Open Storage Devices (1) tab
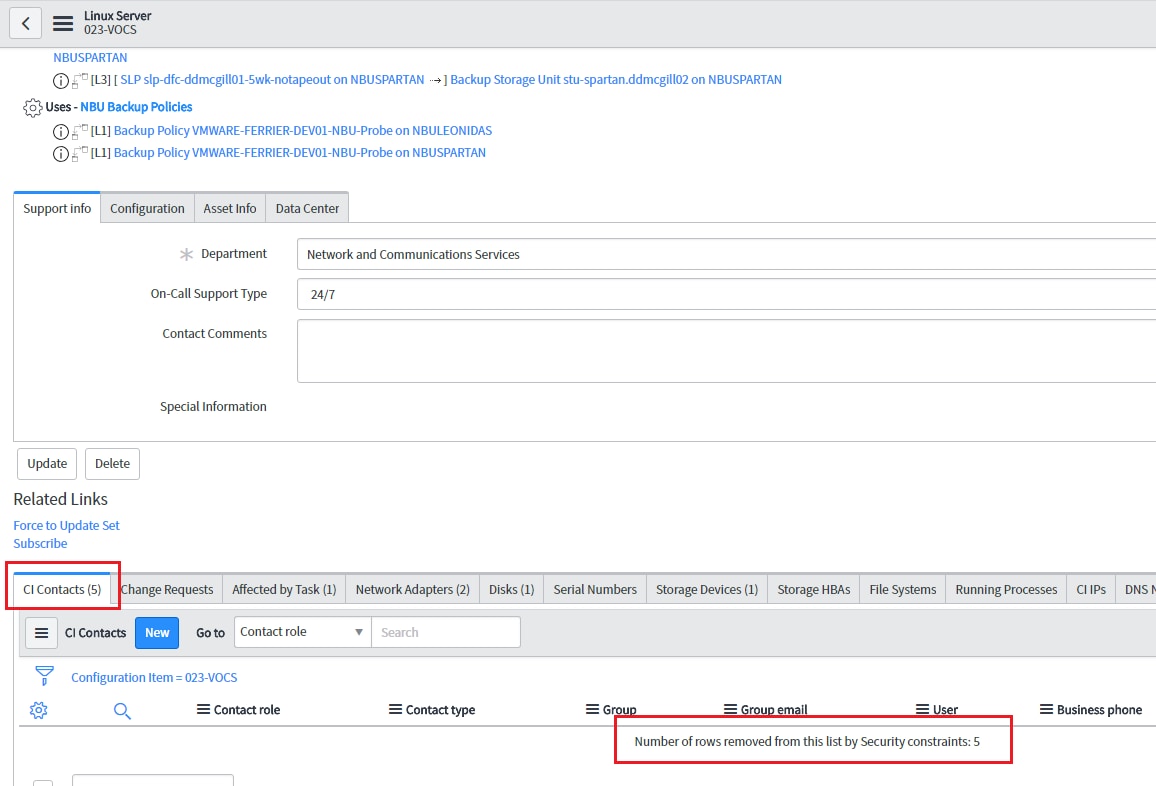 pyautogui.click(x=707, y=589)
